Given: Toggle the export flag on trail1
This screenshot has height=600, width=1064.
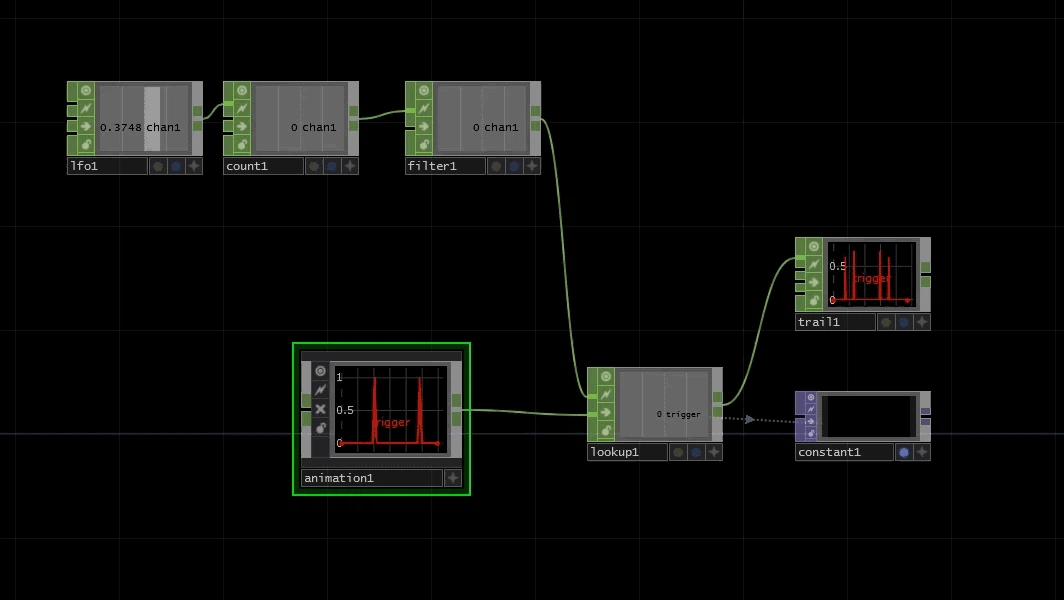Looking at the screenshot, I should pos(886,322).
